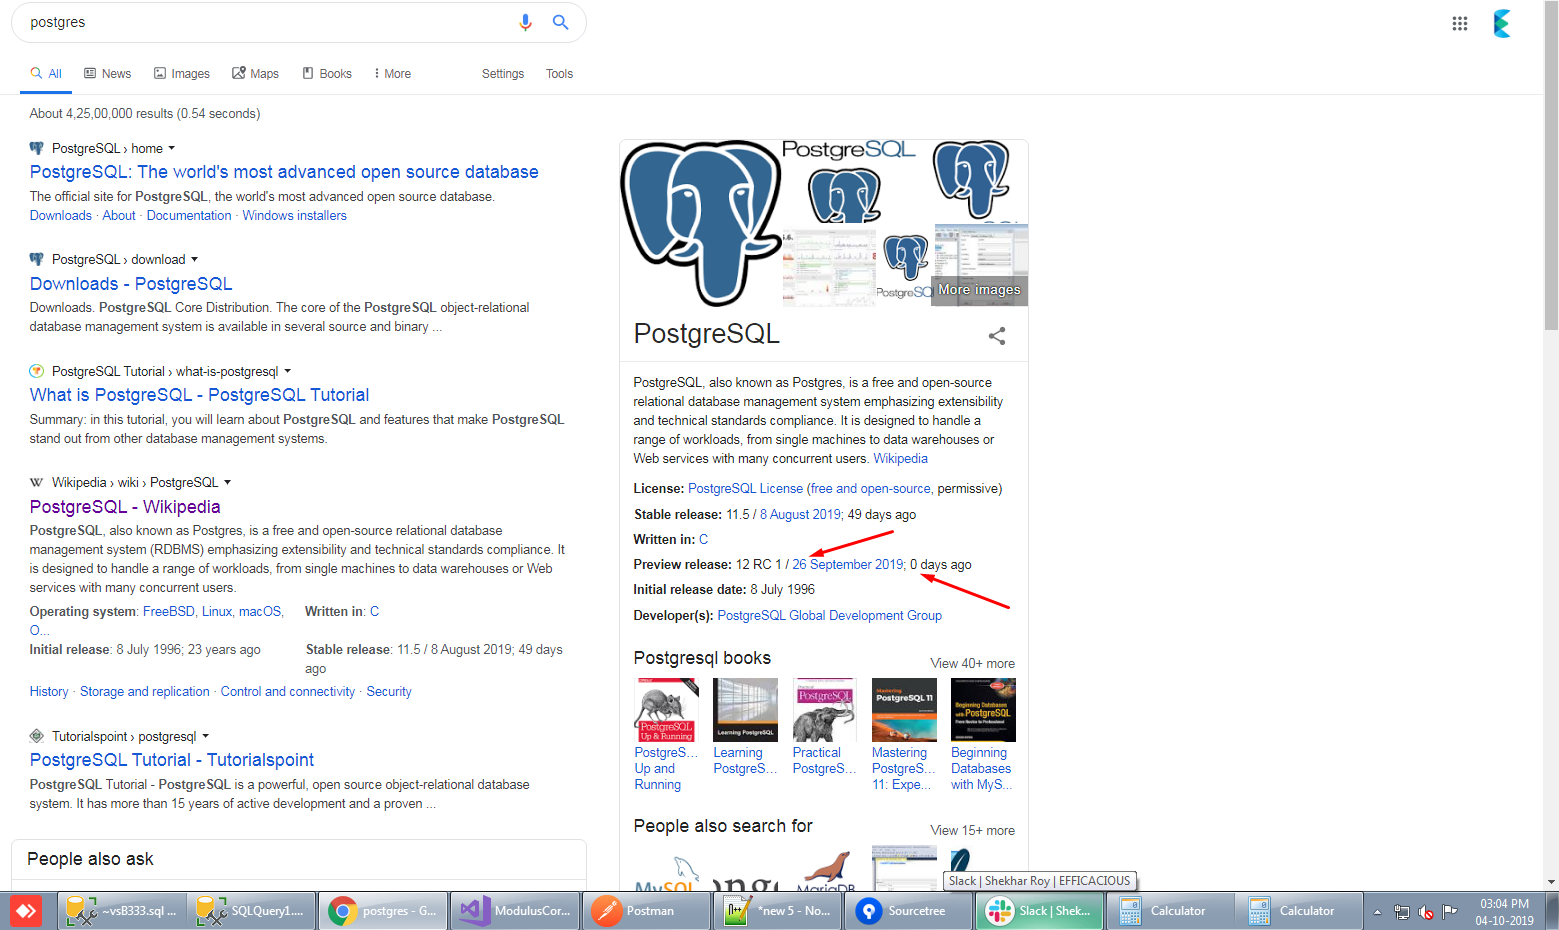Click the More images thumbnail

pos(979,290)
